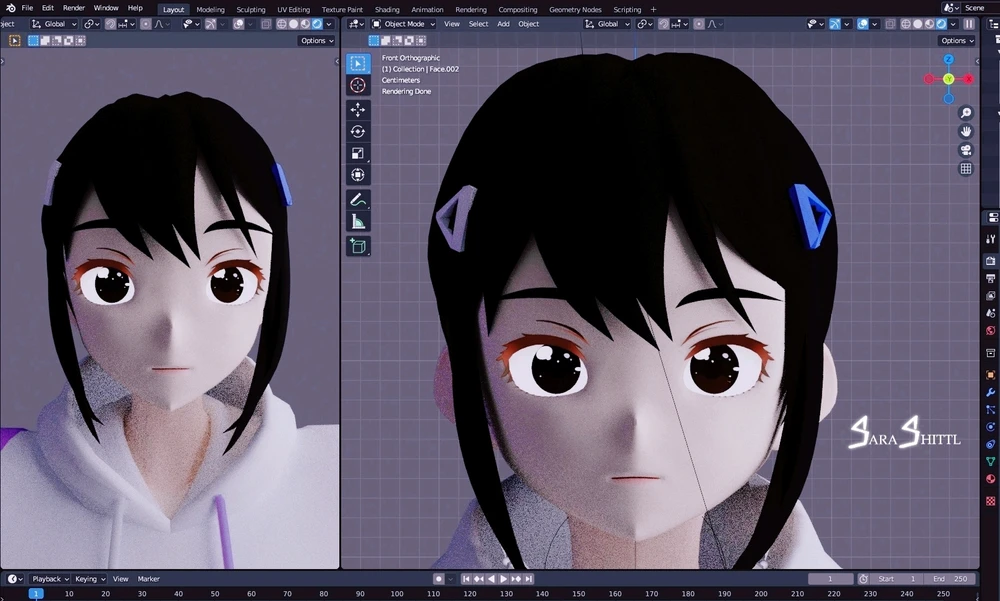The width and height of the screenshot is (1000, 601).
Task: Choose the Measure tool
Action: click(358, 222)
